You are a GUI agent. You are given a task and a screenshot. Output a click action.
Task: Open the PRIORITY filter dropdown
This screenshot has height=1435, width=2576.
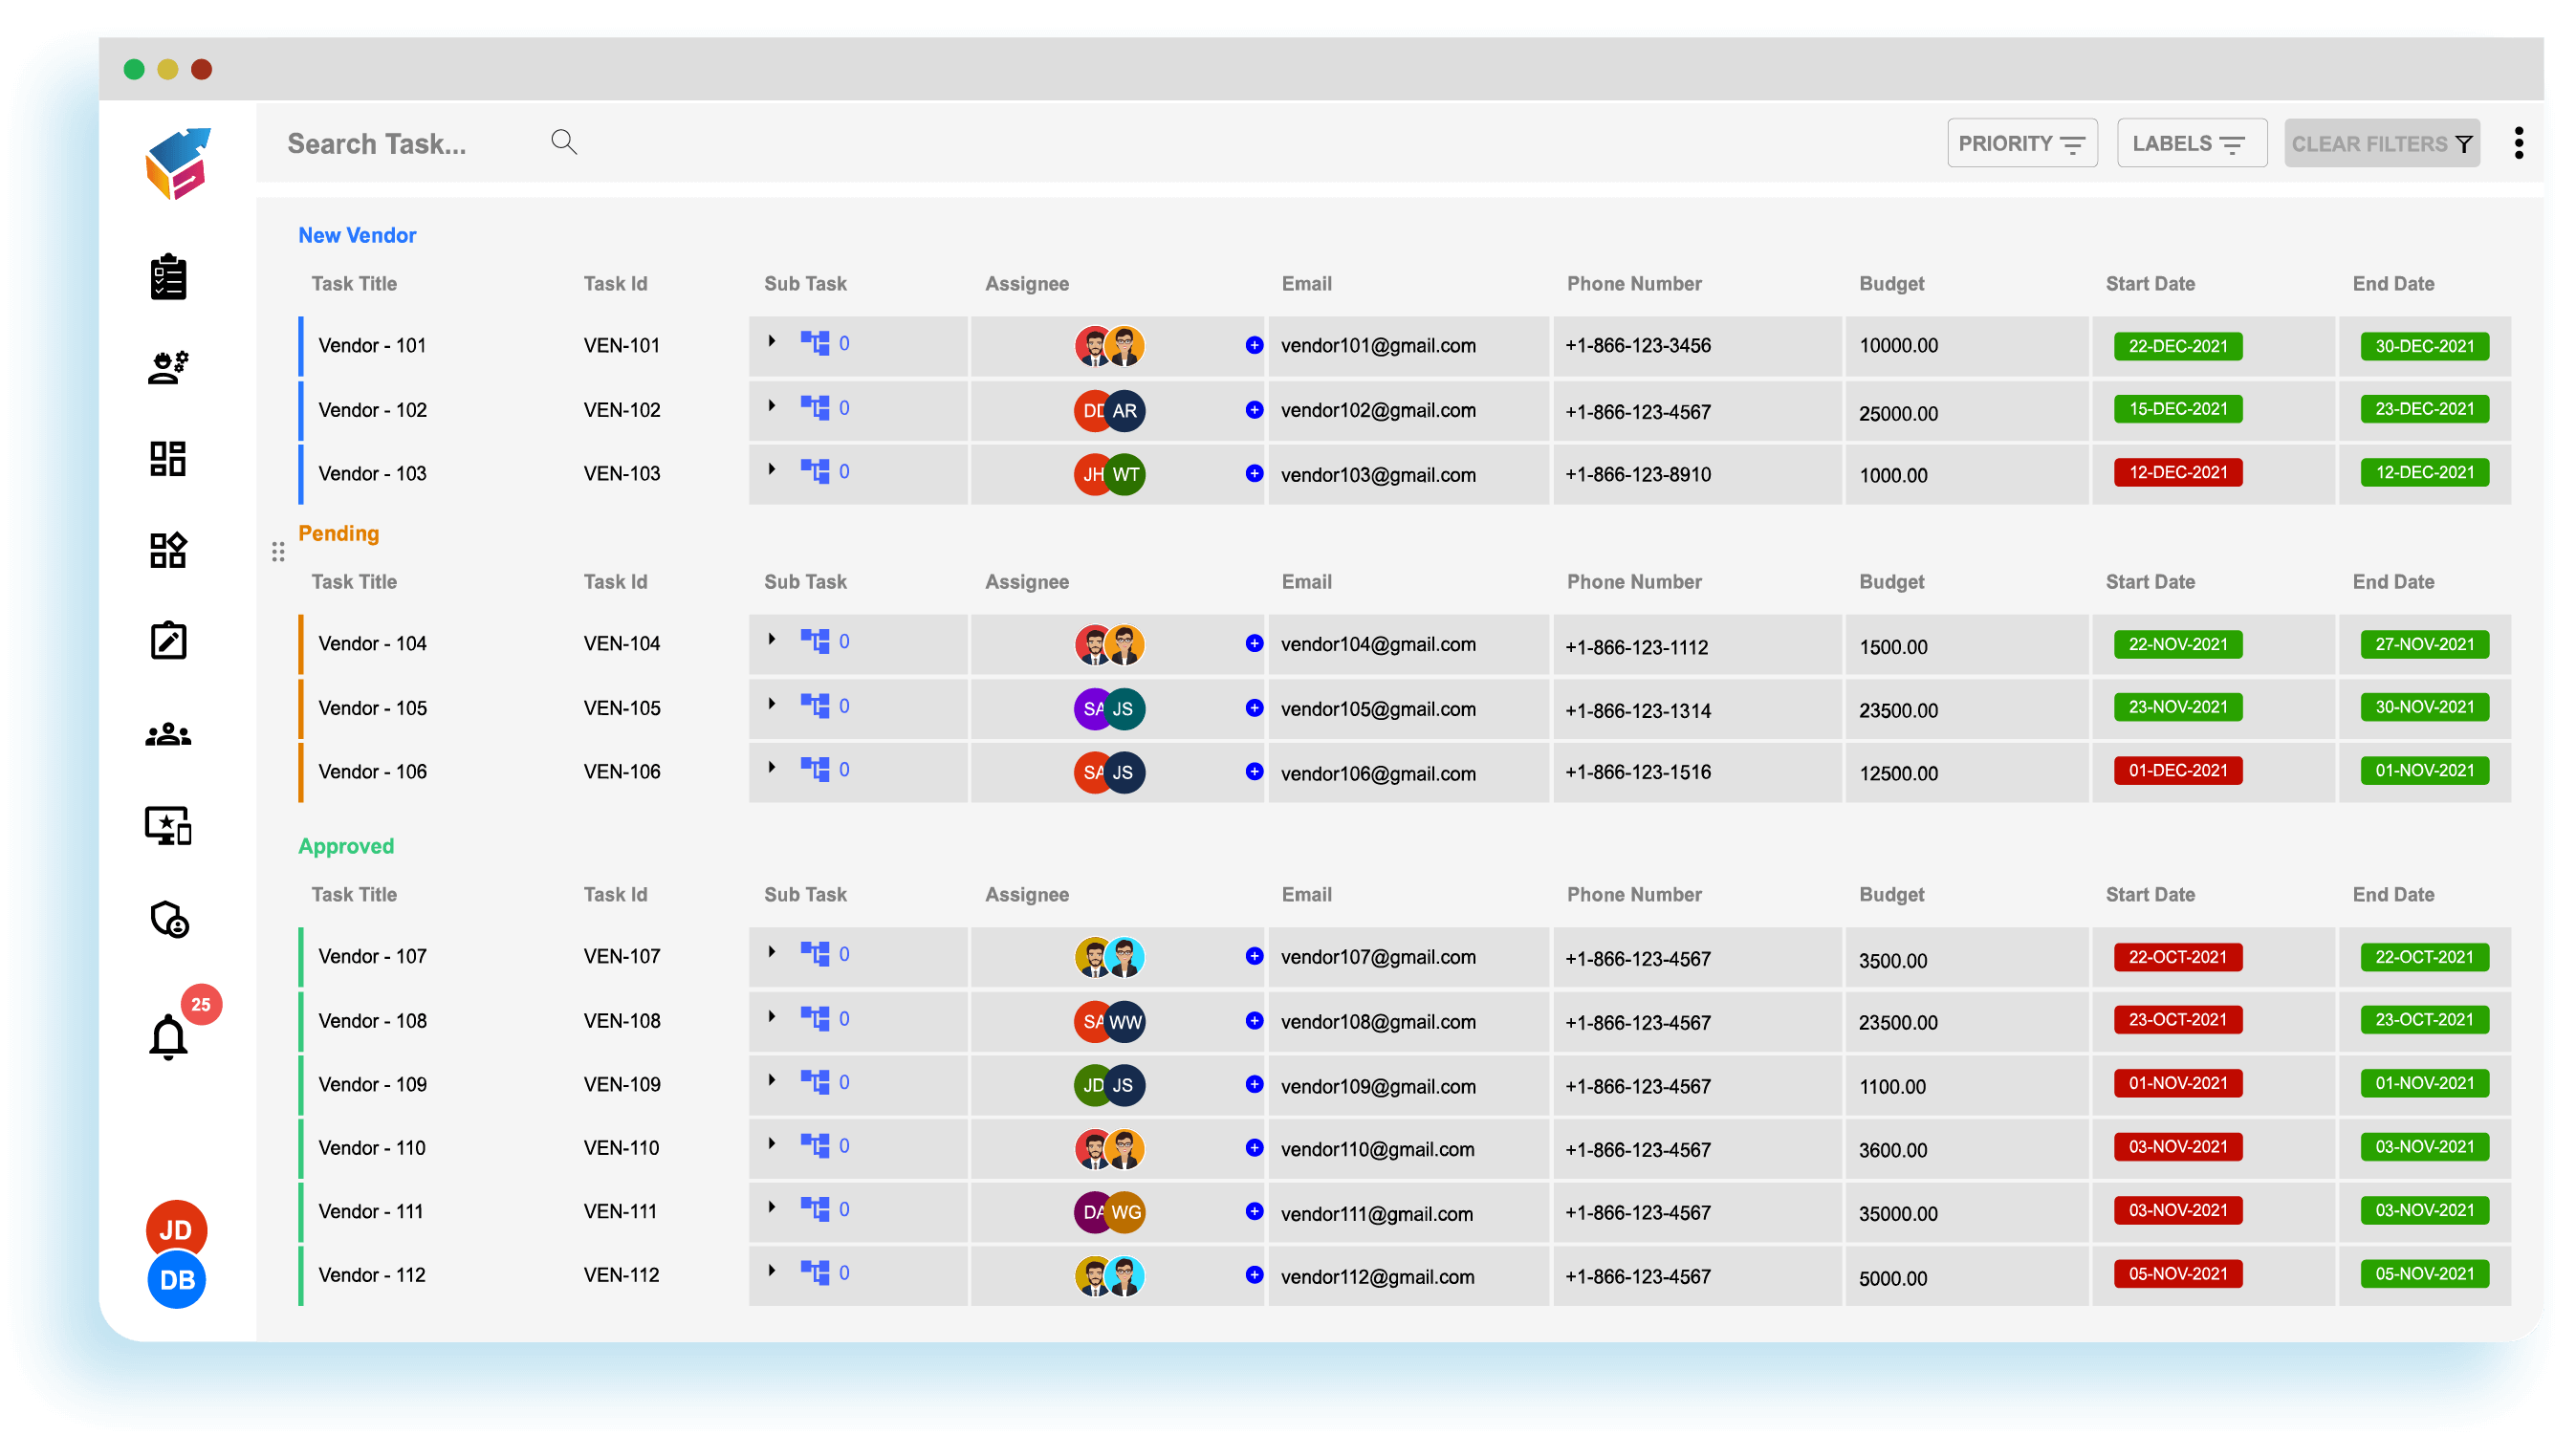click(x=2021, y=143)
